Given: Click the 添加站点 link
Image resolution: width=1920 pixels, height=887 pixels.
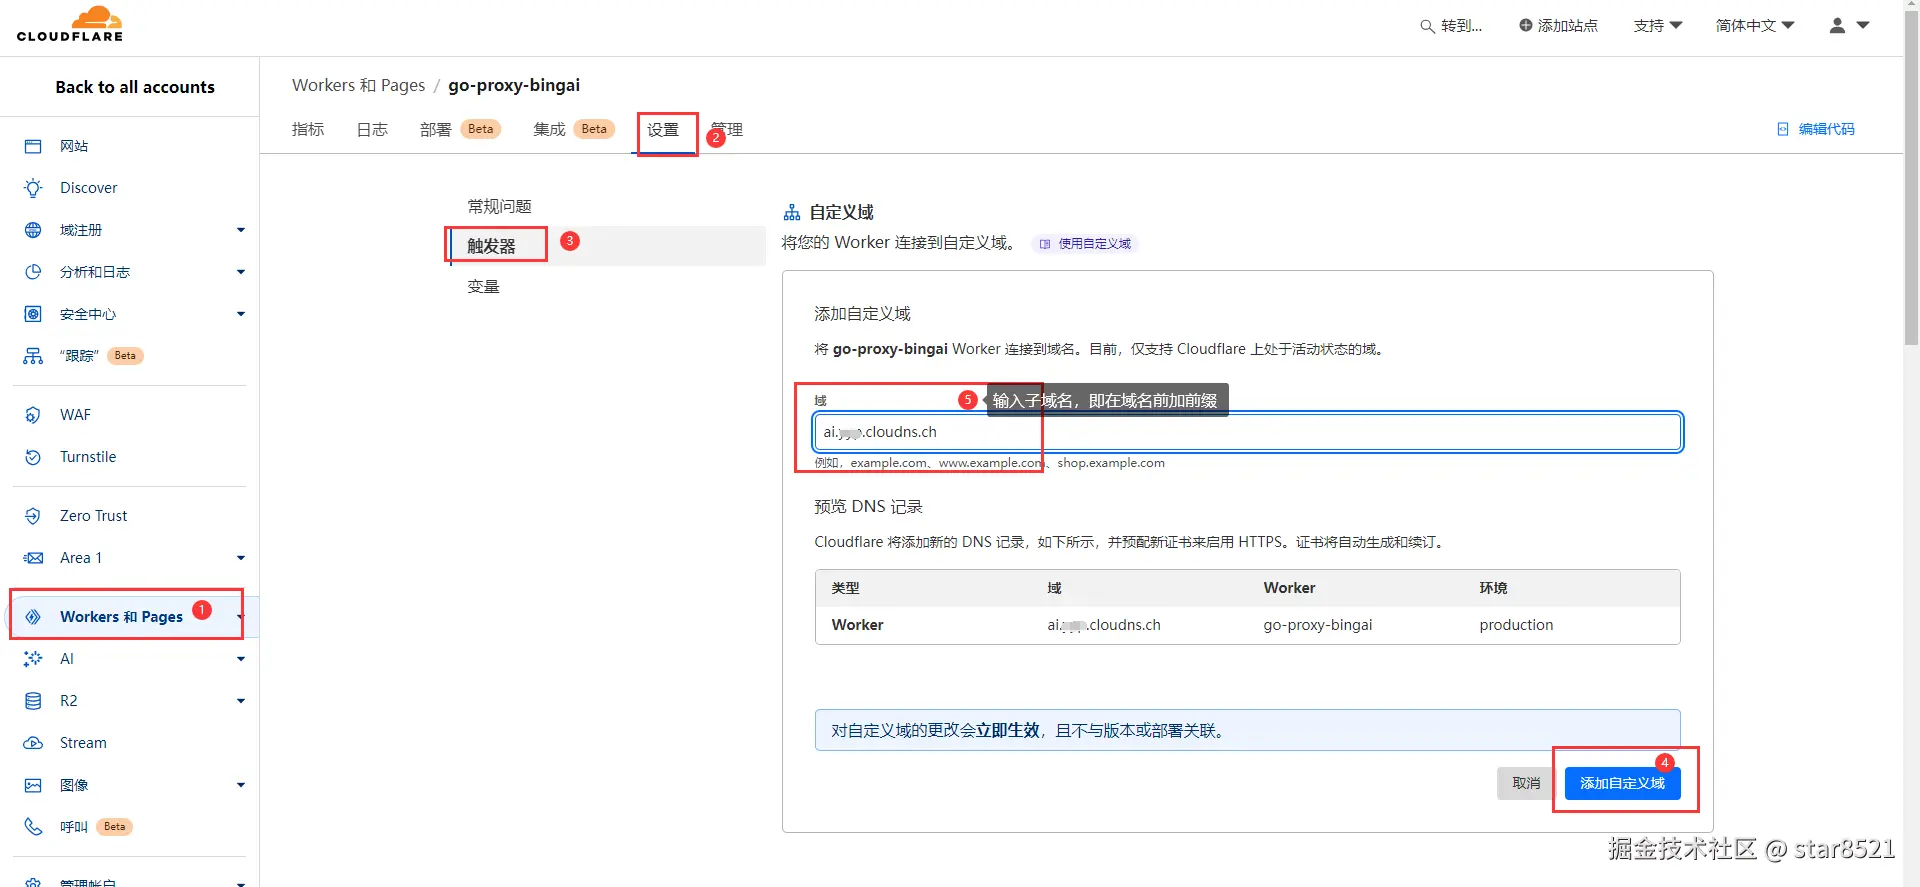Looking at the screenshot, I should 1567,25.
